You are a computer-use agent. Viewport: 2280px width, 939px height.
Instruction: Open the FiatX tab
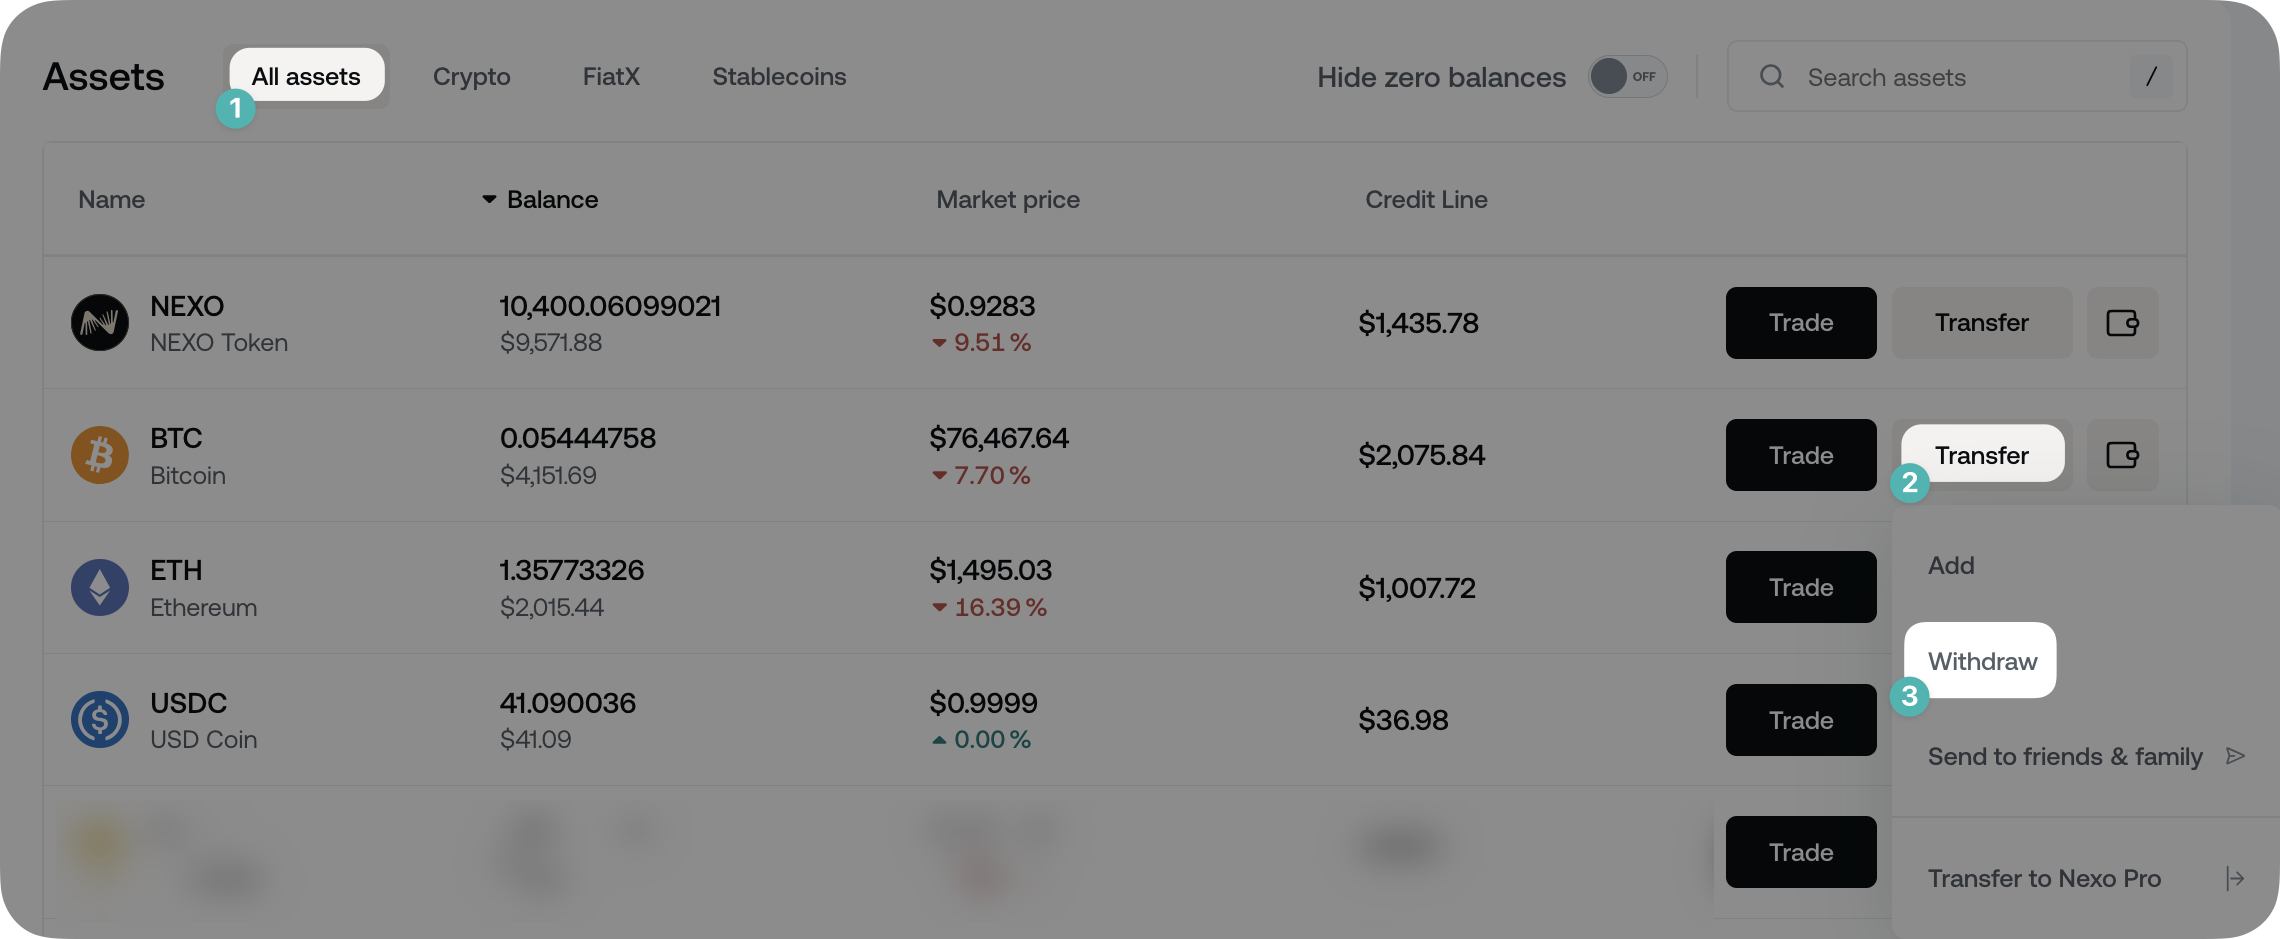point(611,76)
